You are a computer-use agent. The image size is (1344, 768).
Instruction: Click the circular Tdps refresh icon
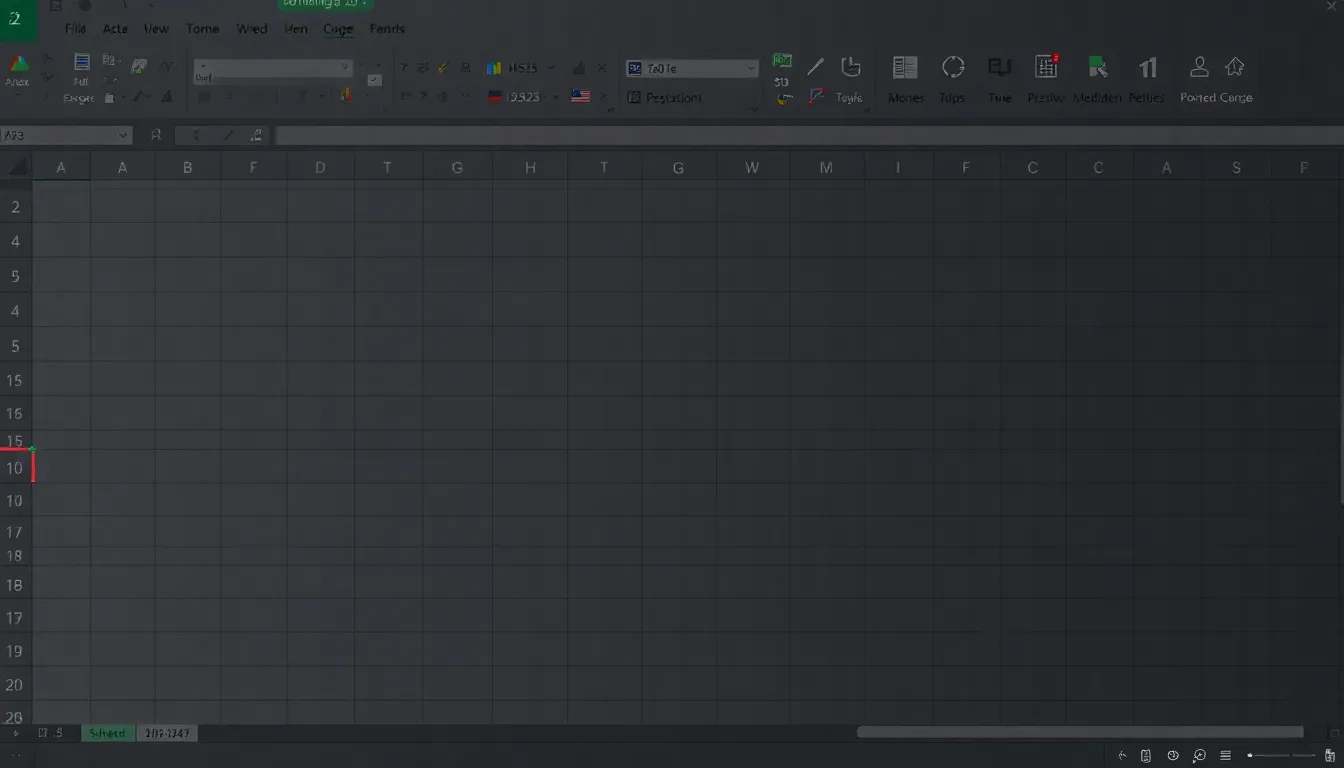click(953, 68)
